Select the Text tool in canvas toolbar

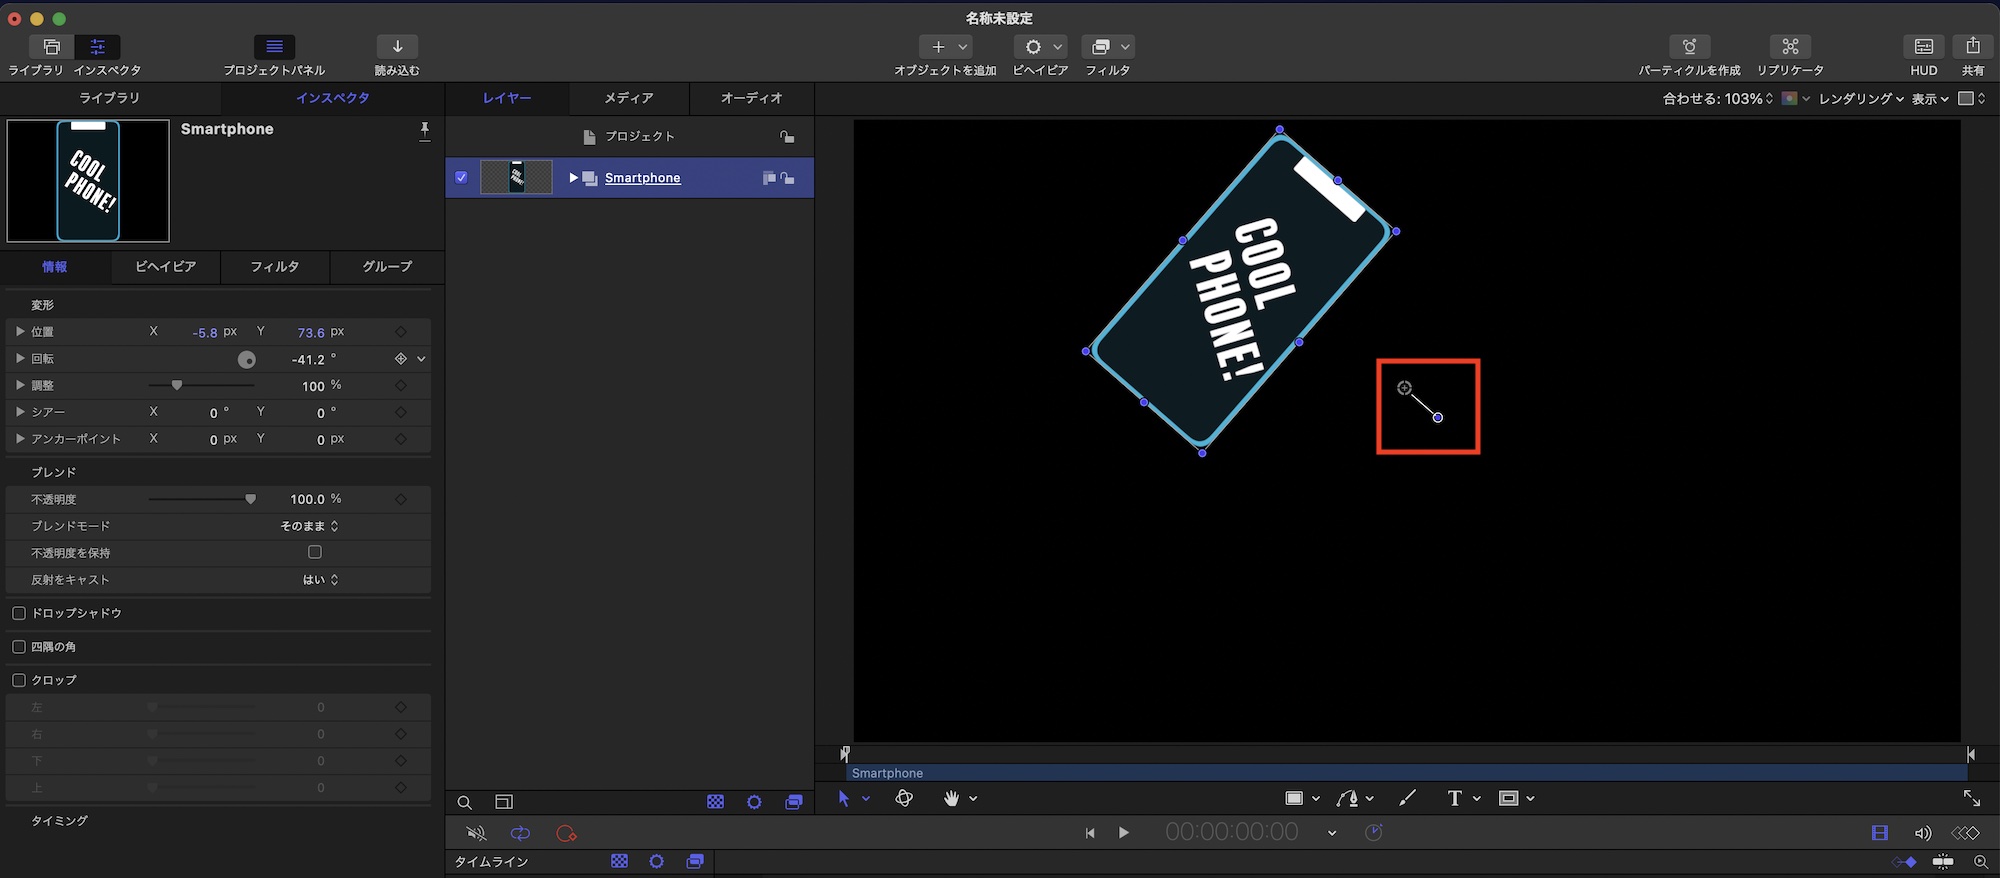pos(1454,798)
